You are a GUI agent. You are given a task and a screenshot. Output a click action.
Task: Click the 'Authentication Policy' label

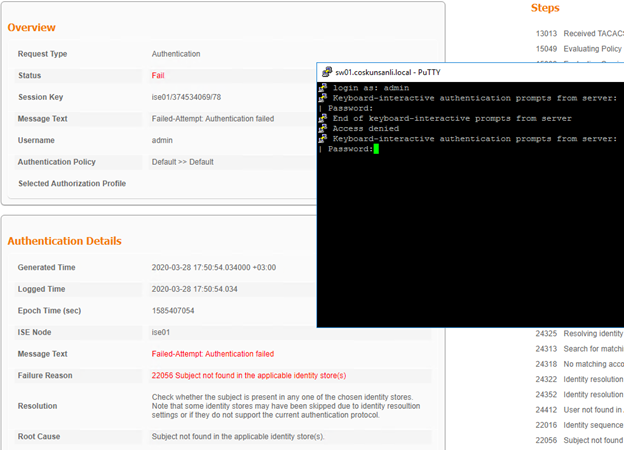pyautogui.click(x=57, y=162)
